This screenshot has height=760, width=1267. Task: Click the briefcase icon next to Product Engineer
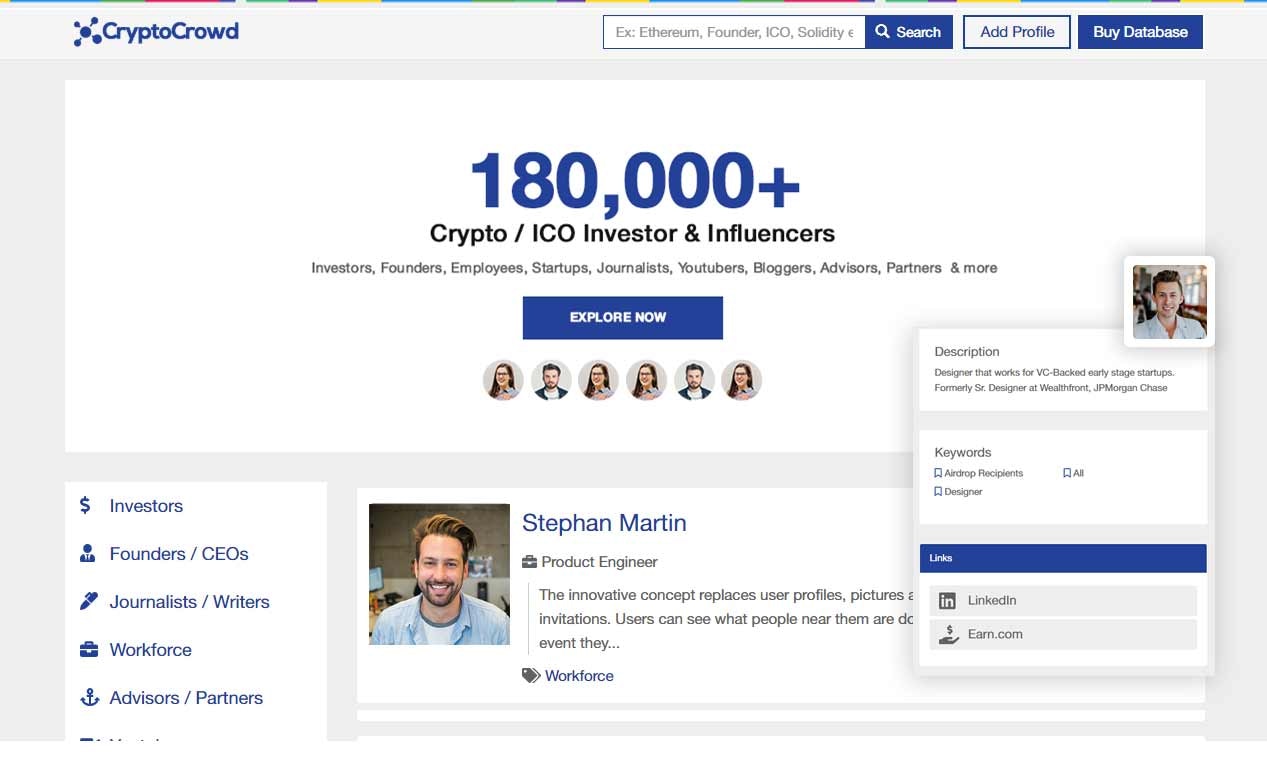pyautogui.click(x=530, y=562)
